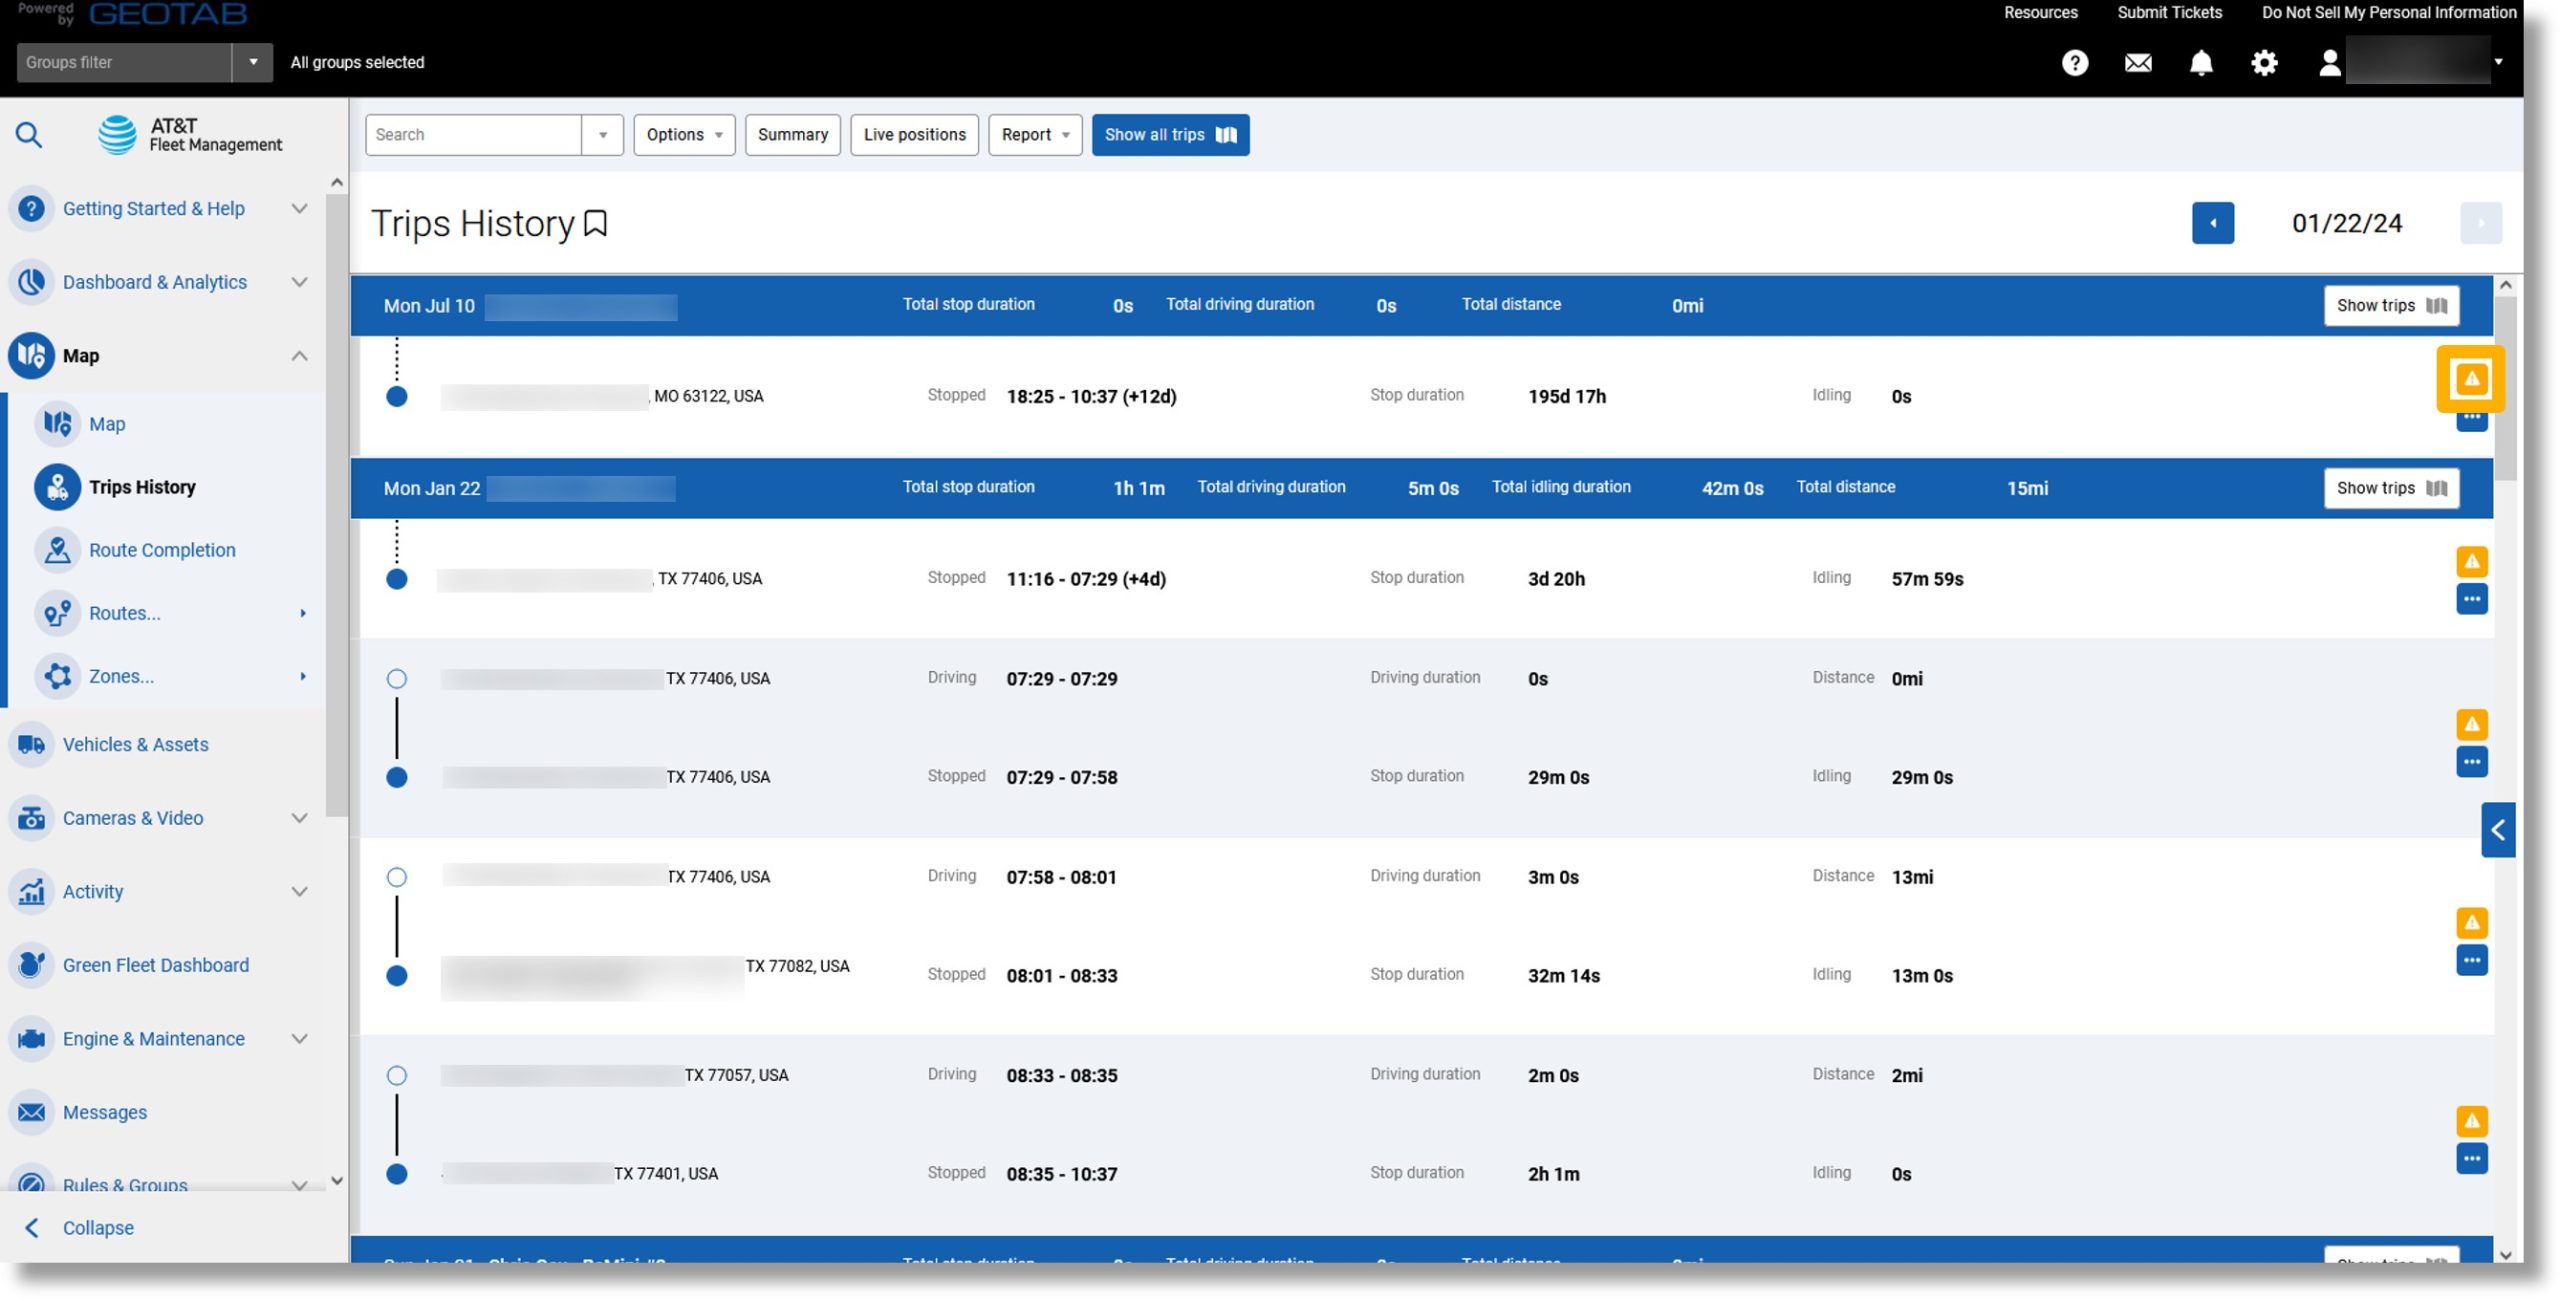This screenshot has height=1299, width=2560.
Task: Open the Options dropdown
Action: click(684, 135)
